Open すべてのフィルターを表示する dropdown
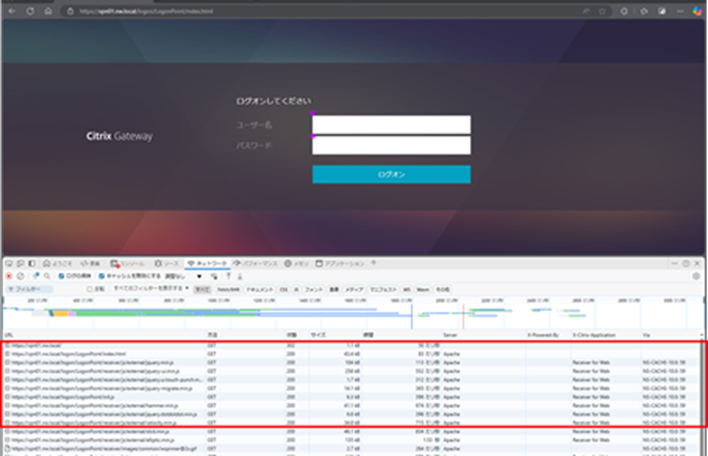The image size is (708, 456). [x=151, y=288]
